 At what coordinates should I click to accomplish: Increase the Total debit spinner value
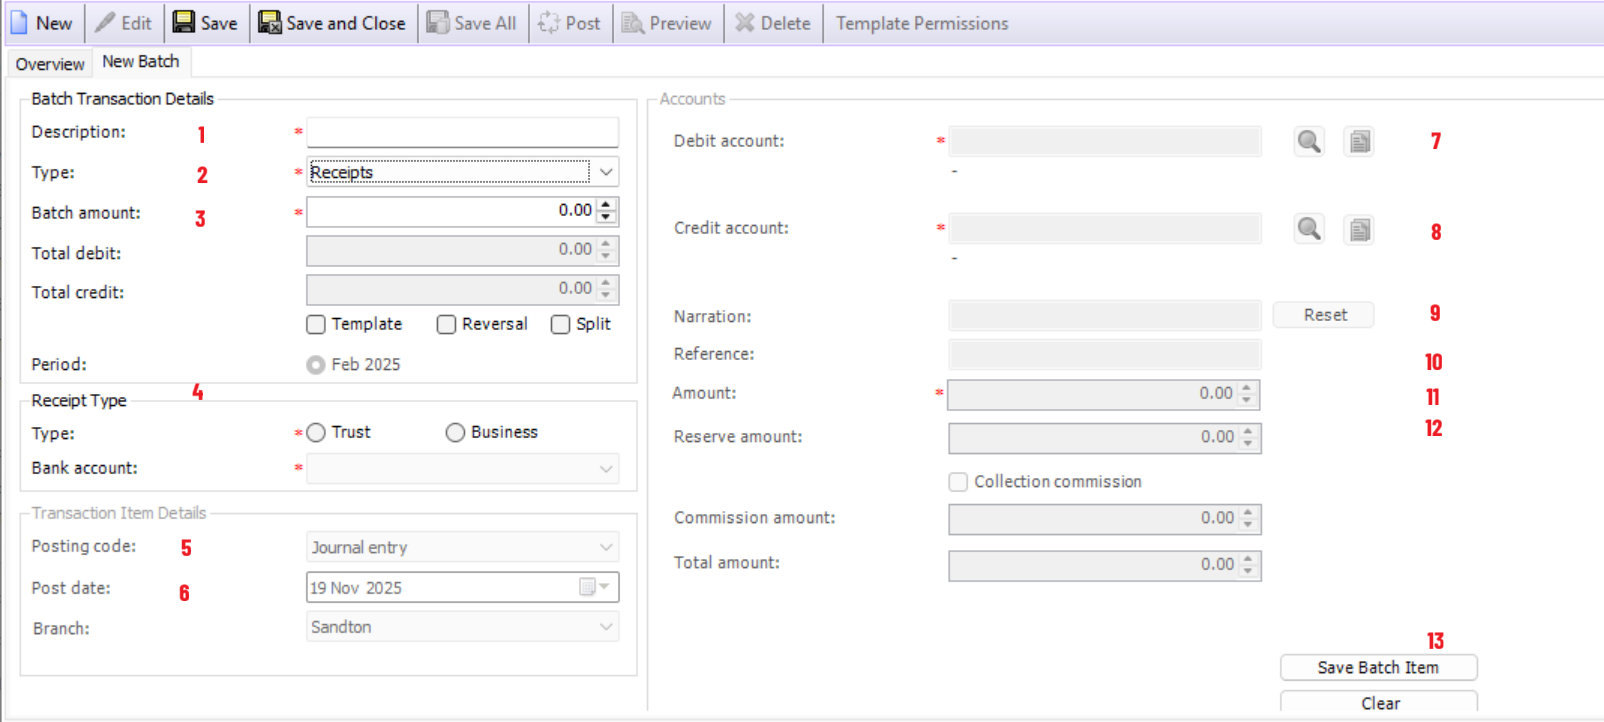[606, 244]
